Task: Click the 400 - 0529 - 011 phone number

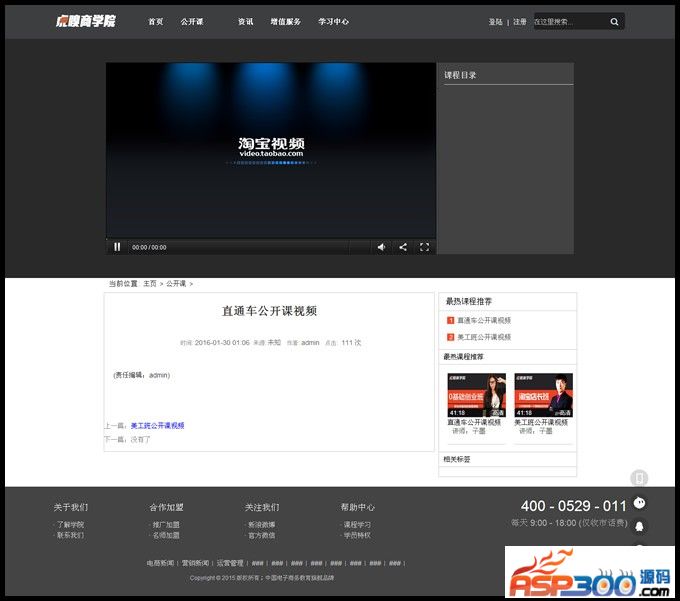Action: (x=574, y=506)
